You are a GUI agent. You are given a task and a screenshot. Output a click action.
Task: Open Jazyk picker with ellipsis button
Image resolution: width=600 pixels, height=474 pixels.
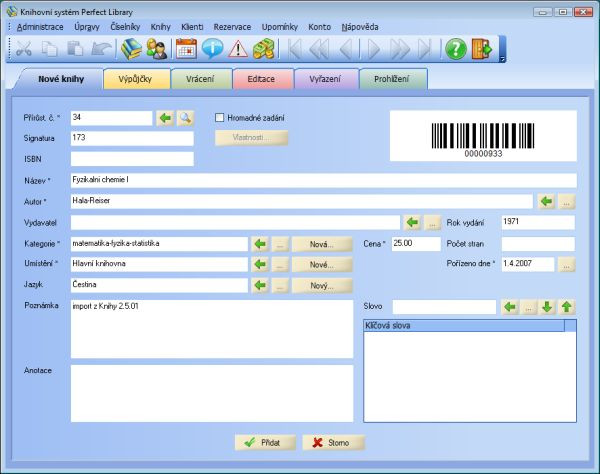[x=280, y=285]
